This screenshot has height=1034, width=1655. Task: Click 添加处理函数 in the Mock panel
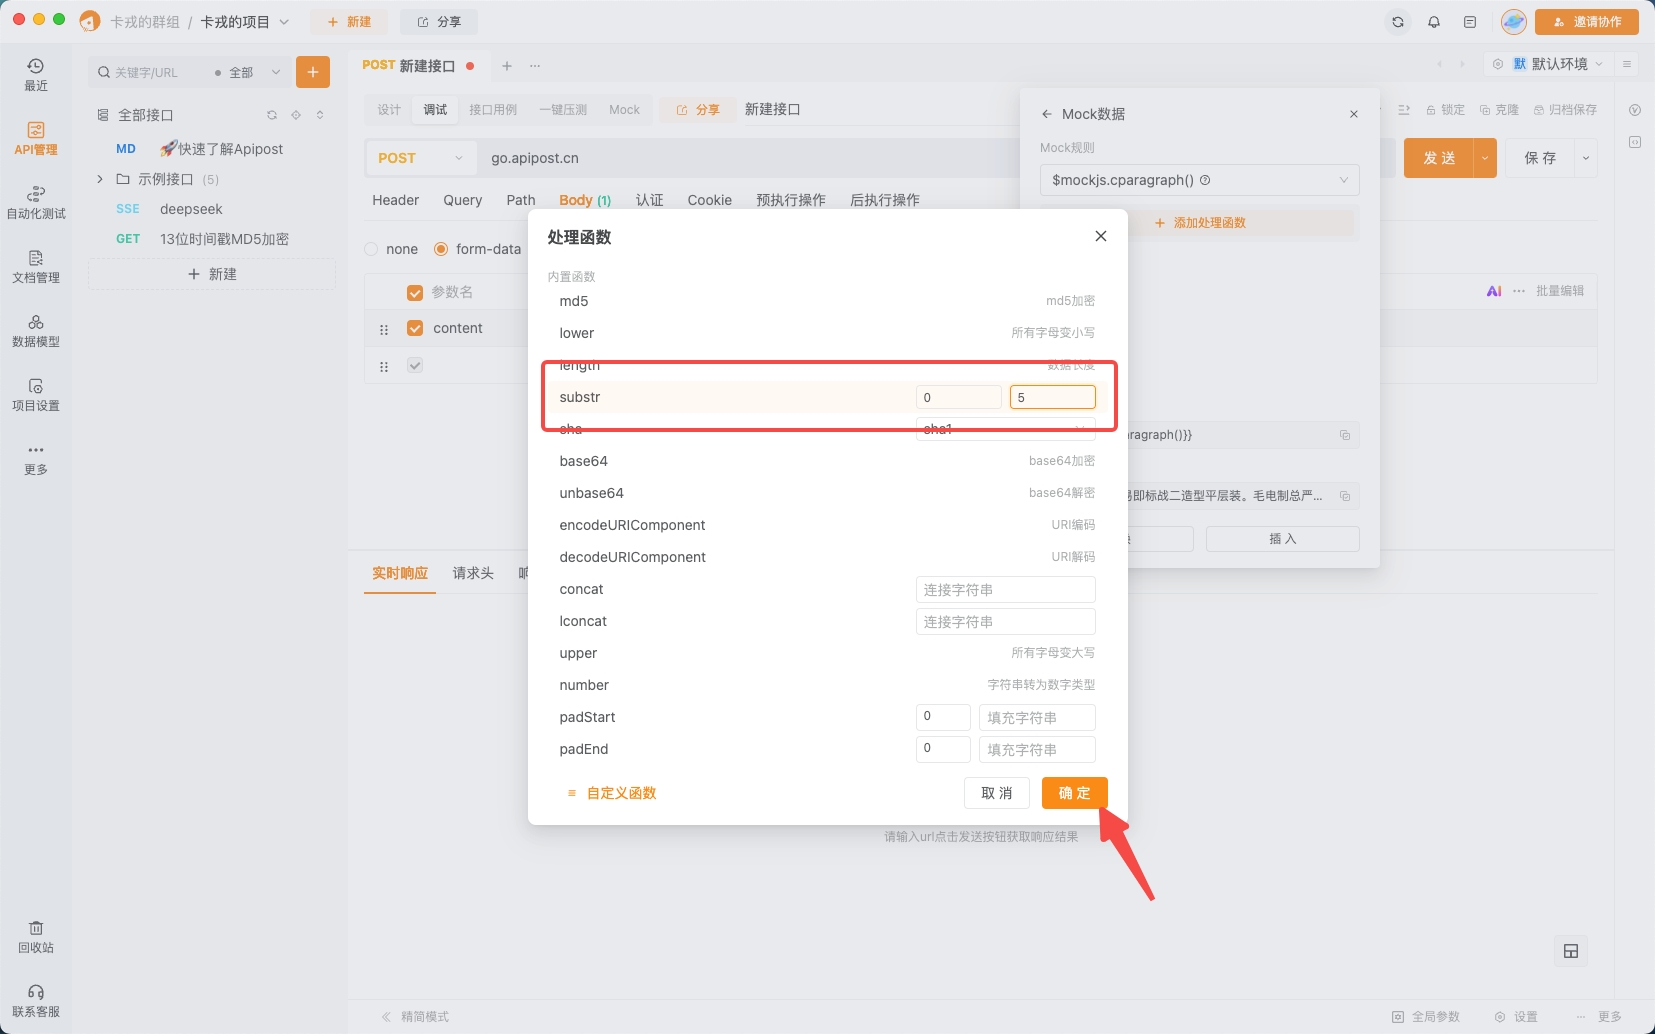pyautogui.click(x=1200, y=223)
